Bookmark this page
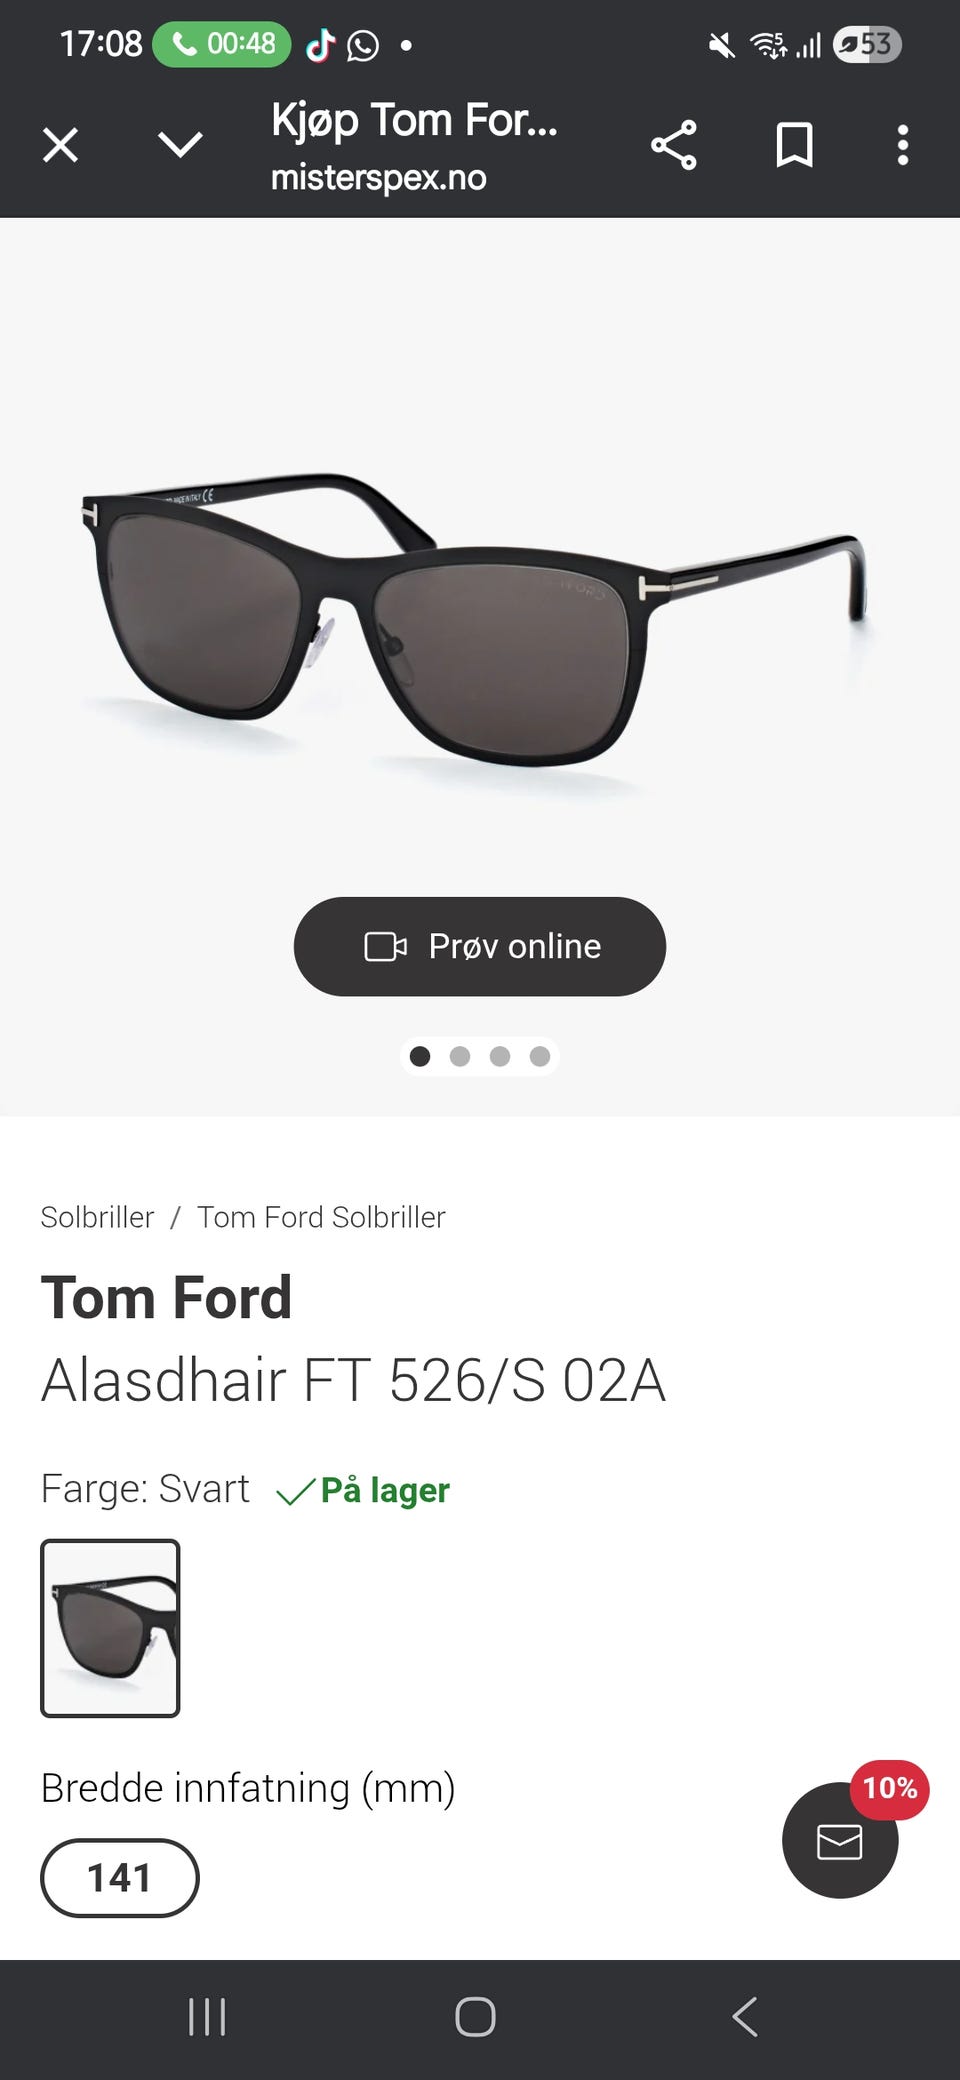The image size is (960, 2080). (x=794, y=145)
